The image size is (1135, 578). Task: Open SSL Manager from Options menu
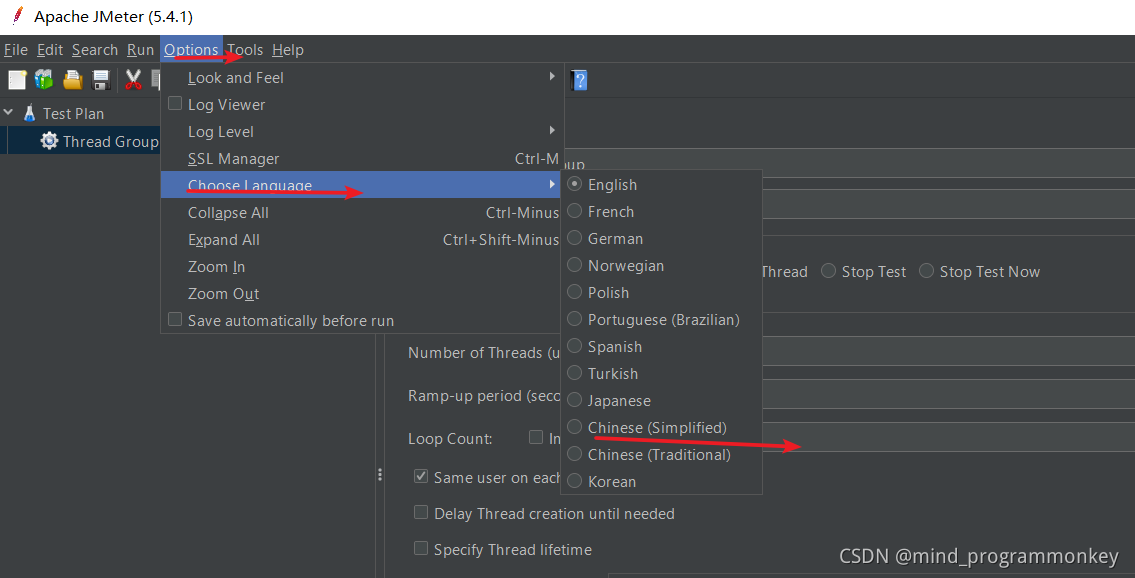(362, 158)
